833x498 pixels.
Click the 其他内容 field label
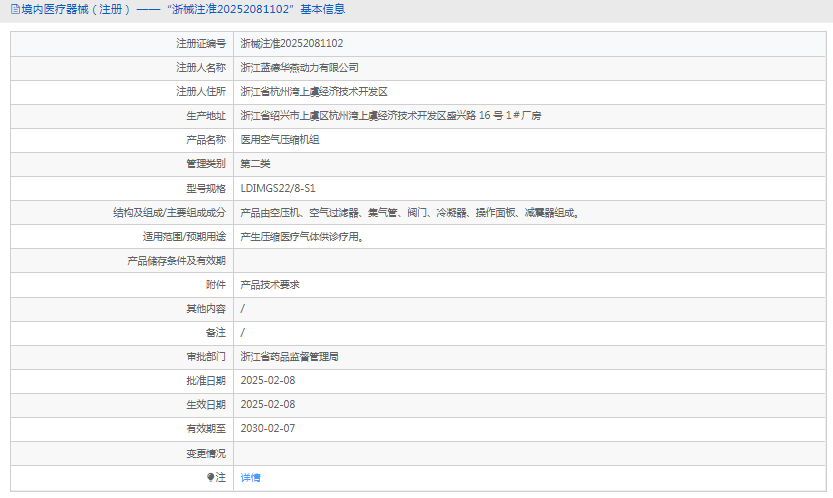[x=206, y=309]
